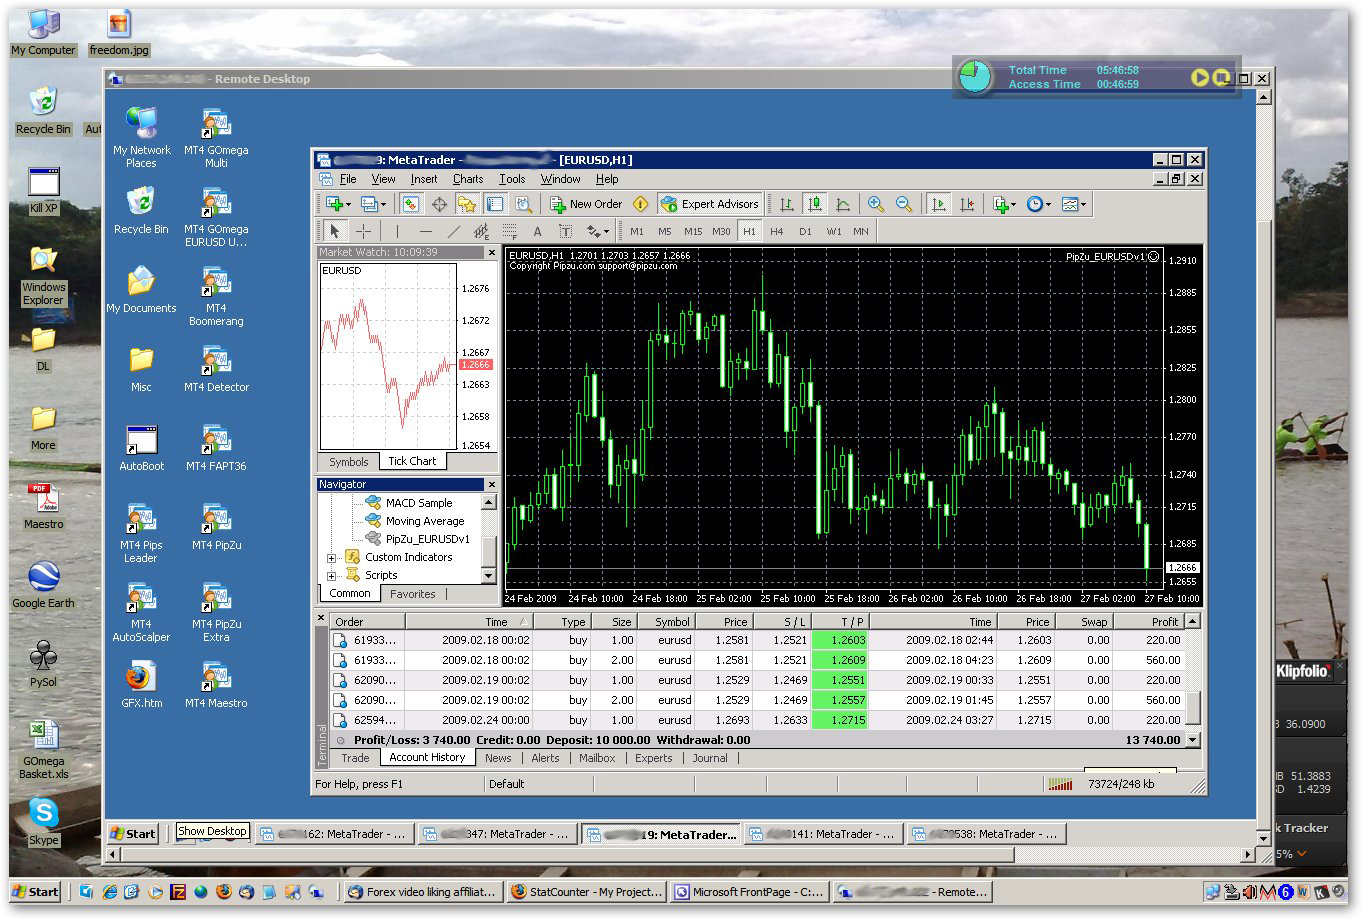Image resolution: width=1362 pixels, height=919 pixels.
Task: Sort Account History by Profit column
Action: pyautogui.click(x=1148, y=622)
